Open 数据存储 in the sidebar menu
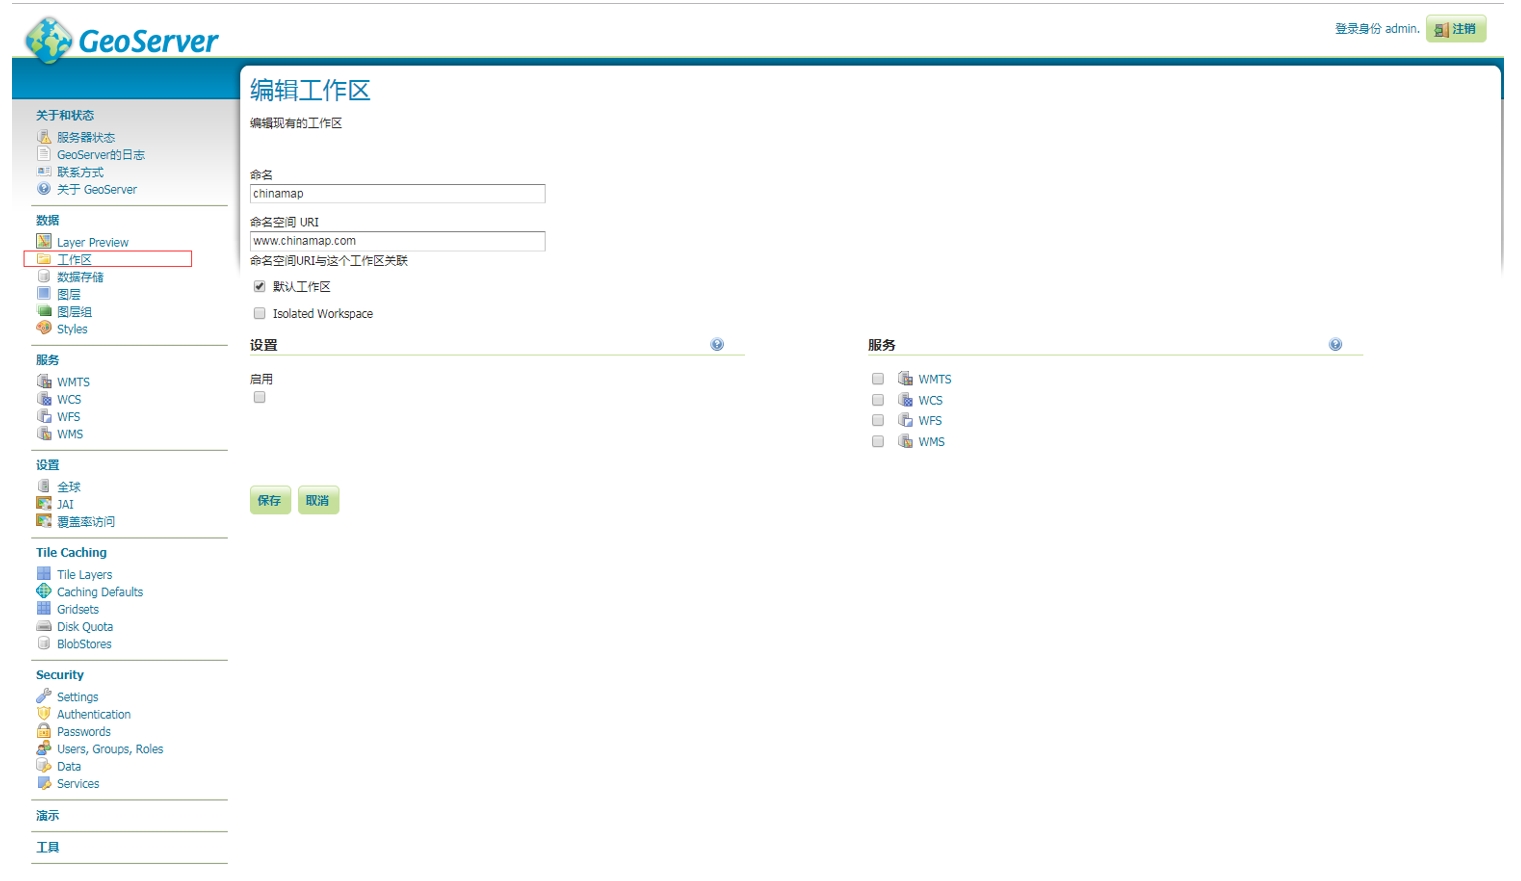 point(80,277)
